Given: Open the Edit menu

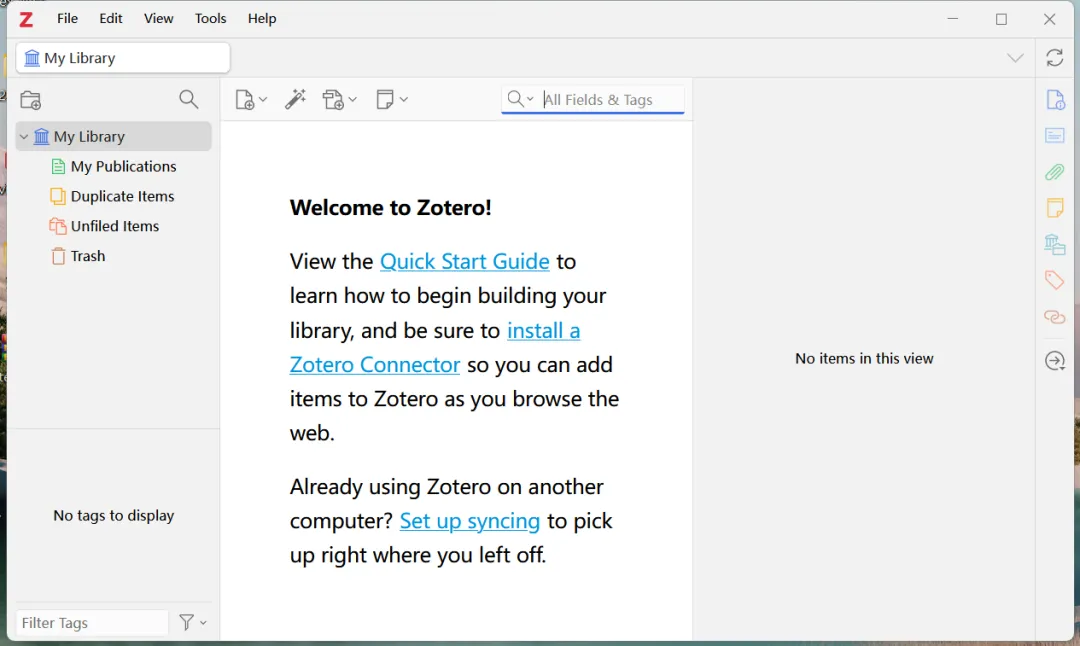Looking at the screenshot, I should click(110, 19).
